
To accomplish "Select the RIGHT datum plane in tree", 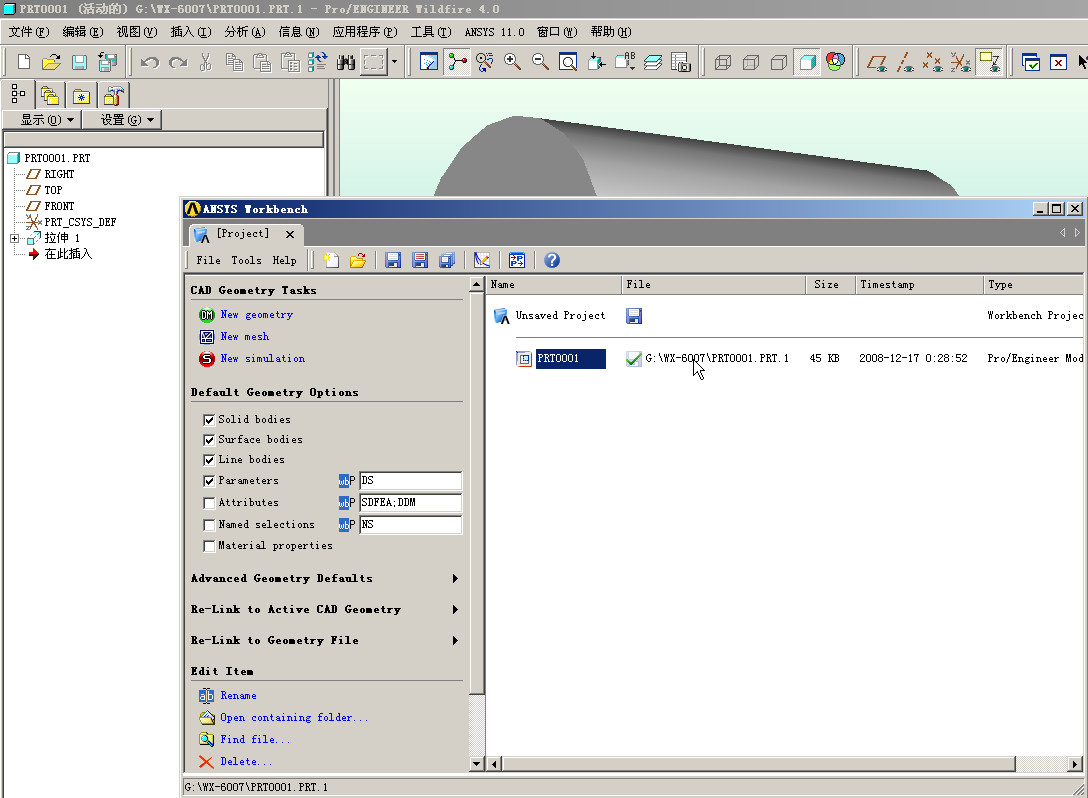I will click(59, 174).
